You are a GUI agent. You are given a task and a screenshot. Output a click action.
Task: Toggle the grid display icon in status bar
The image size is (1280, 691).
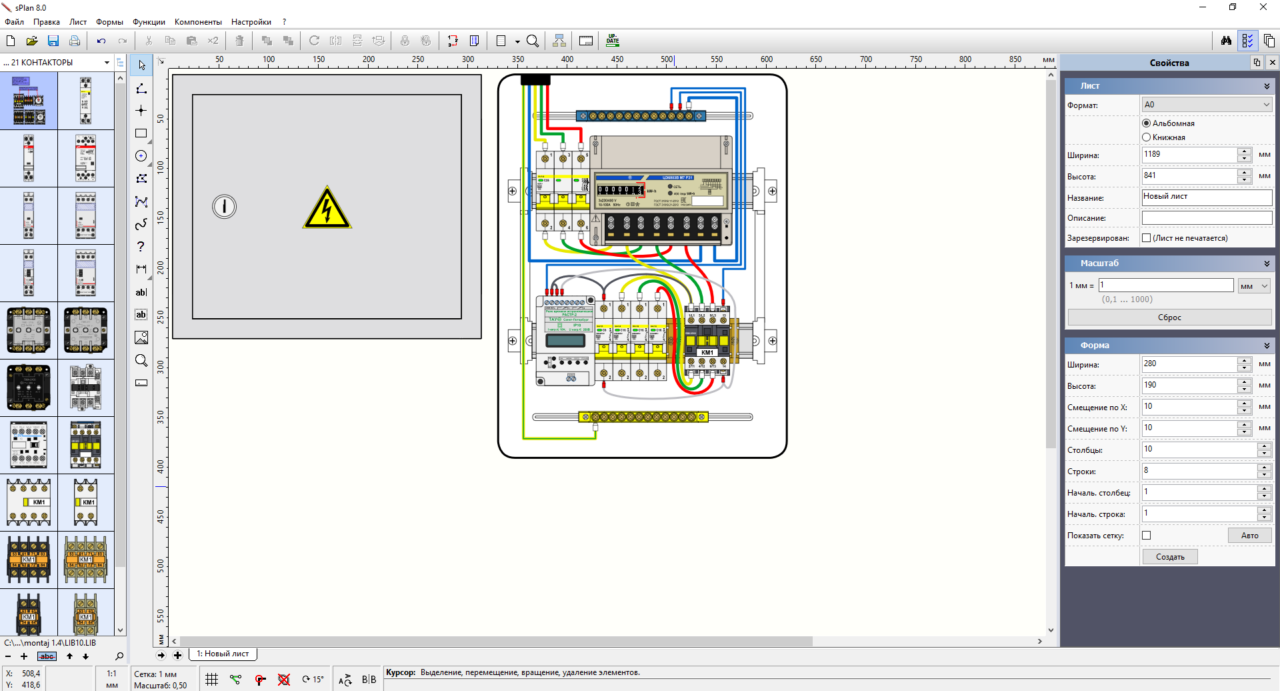click(212, 679)
